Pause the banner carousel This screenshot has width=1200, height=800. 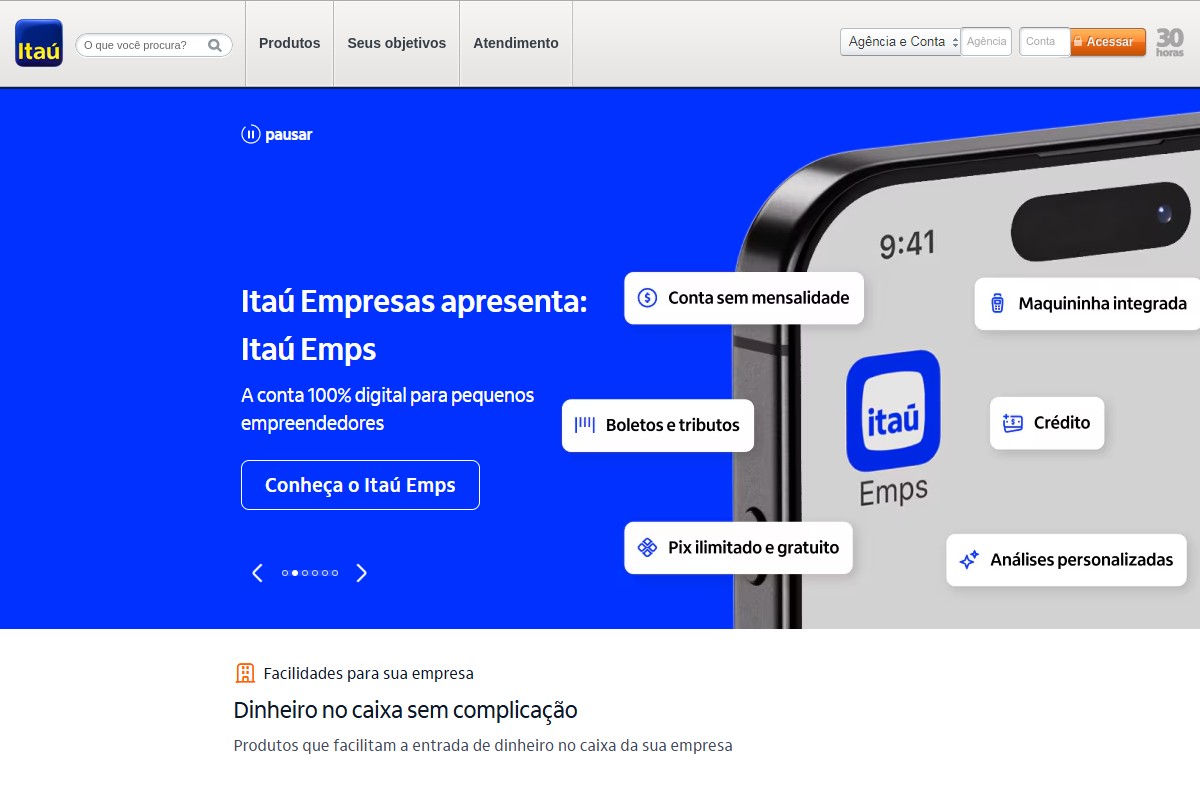[x=277, y=134]
